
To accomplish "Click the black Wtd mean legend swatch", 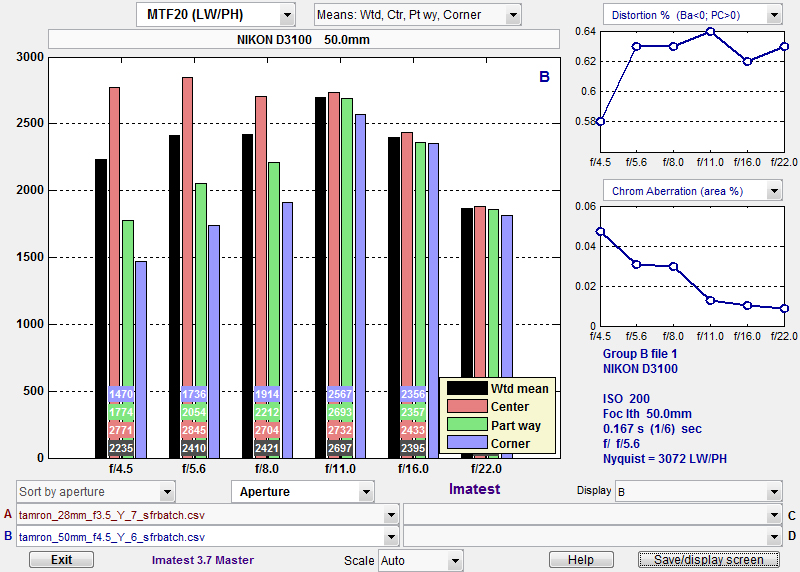I will [467, 388].
